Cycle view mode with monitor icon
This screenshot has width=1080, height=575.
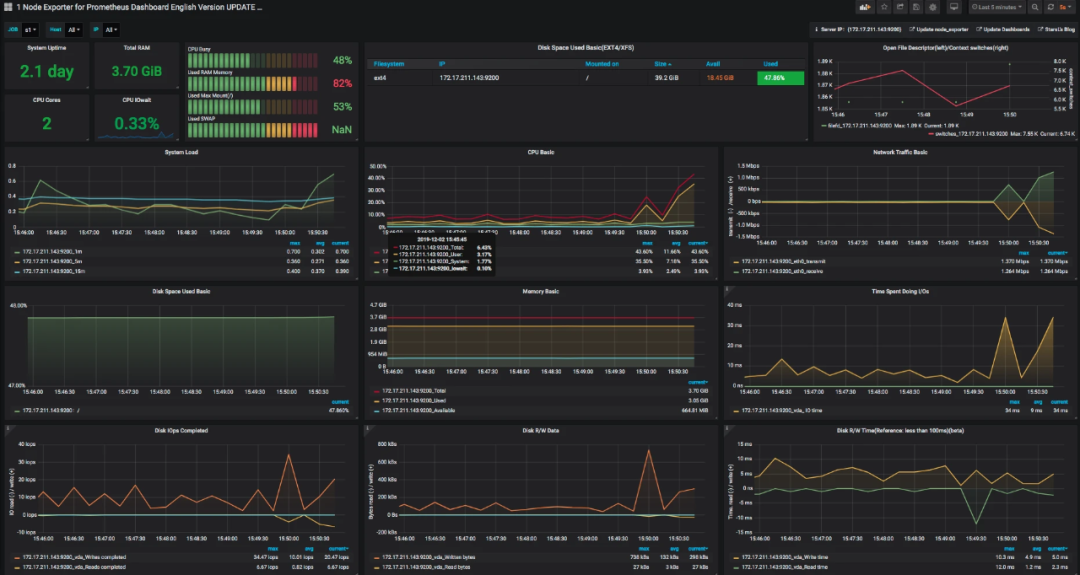click(x=954, y=7)
